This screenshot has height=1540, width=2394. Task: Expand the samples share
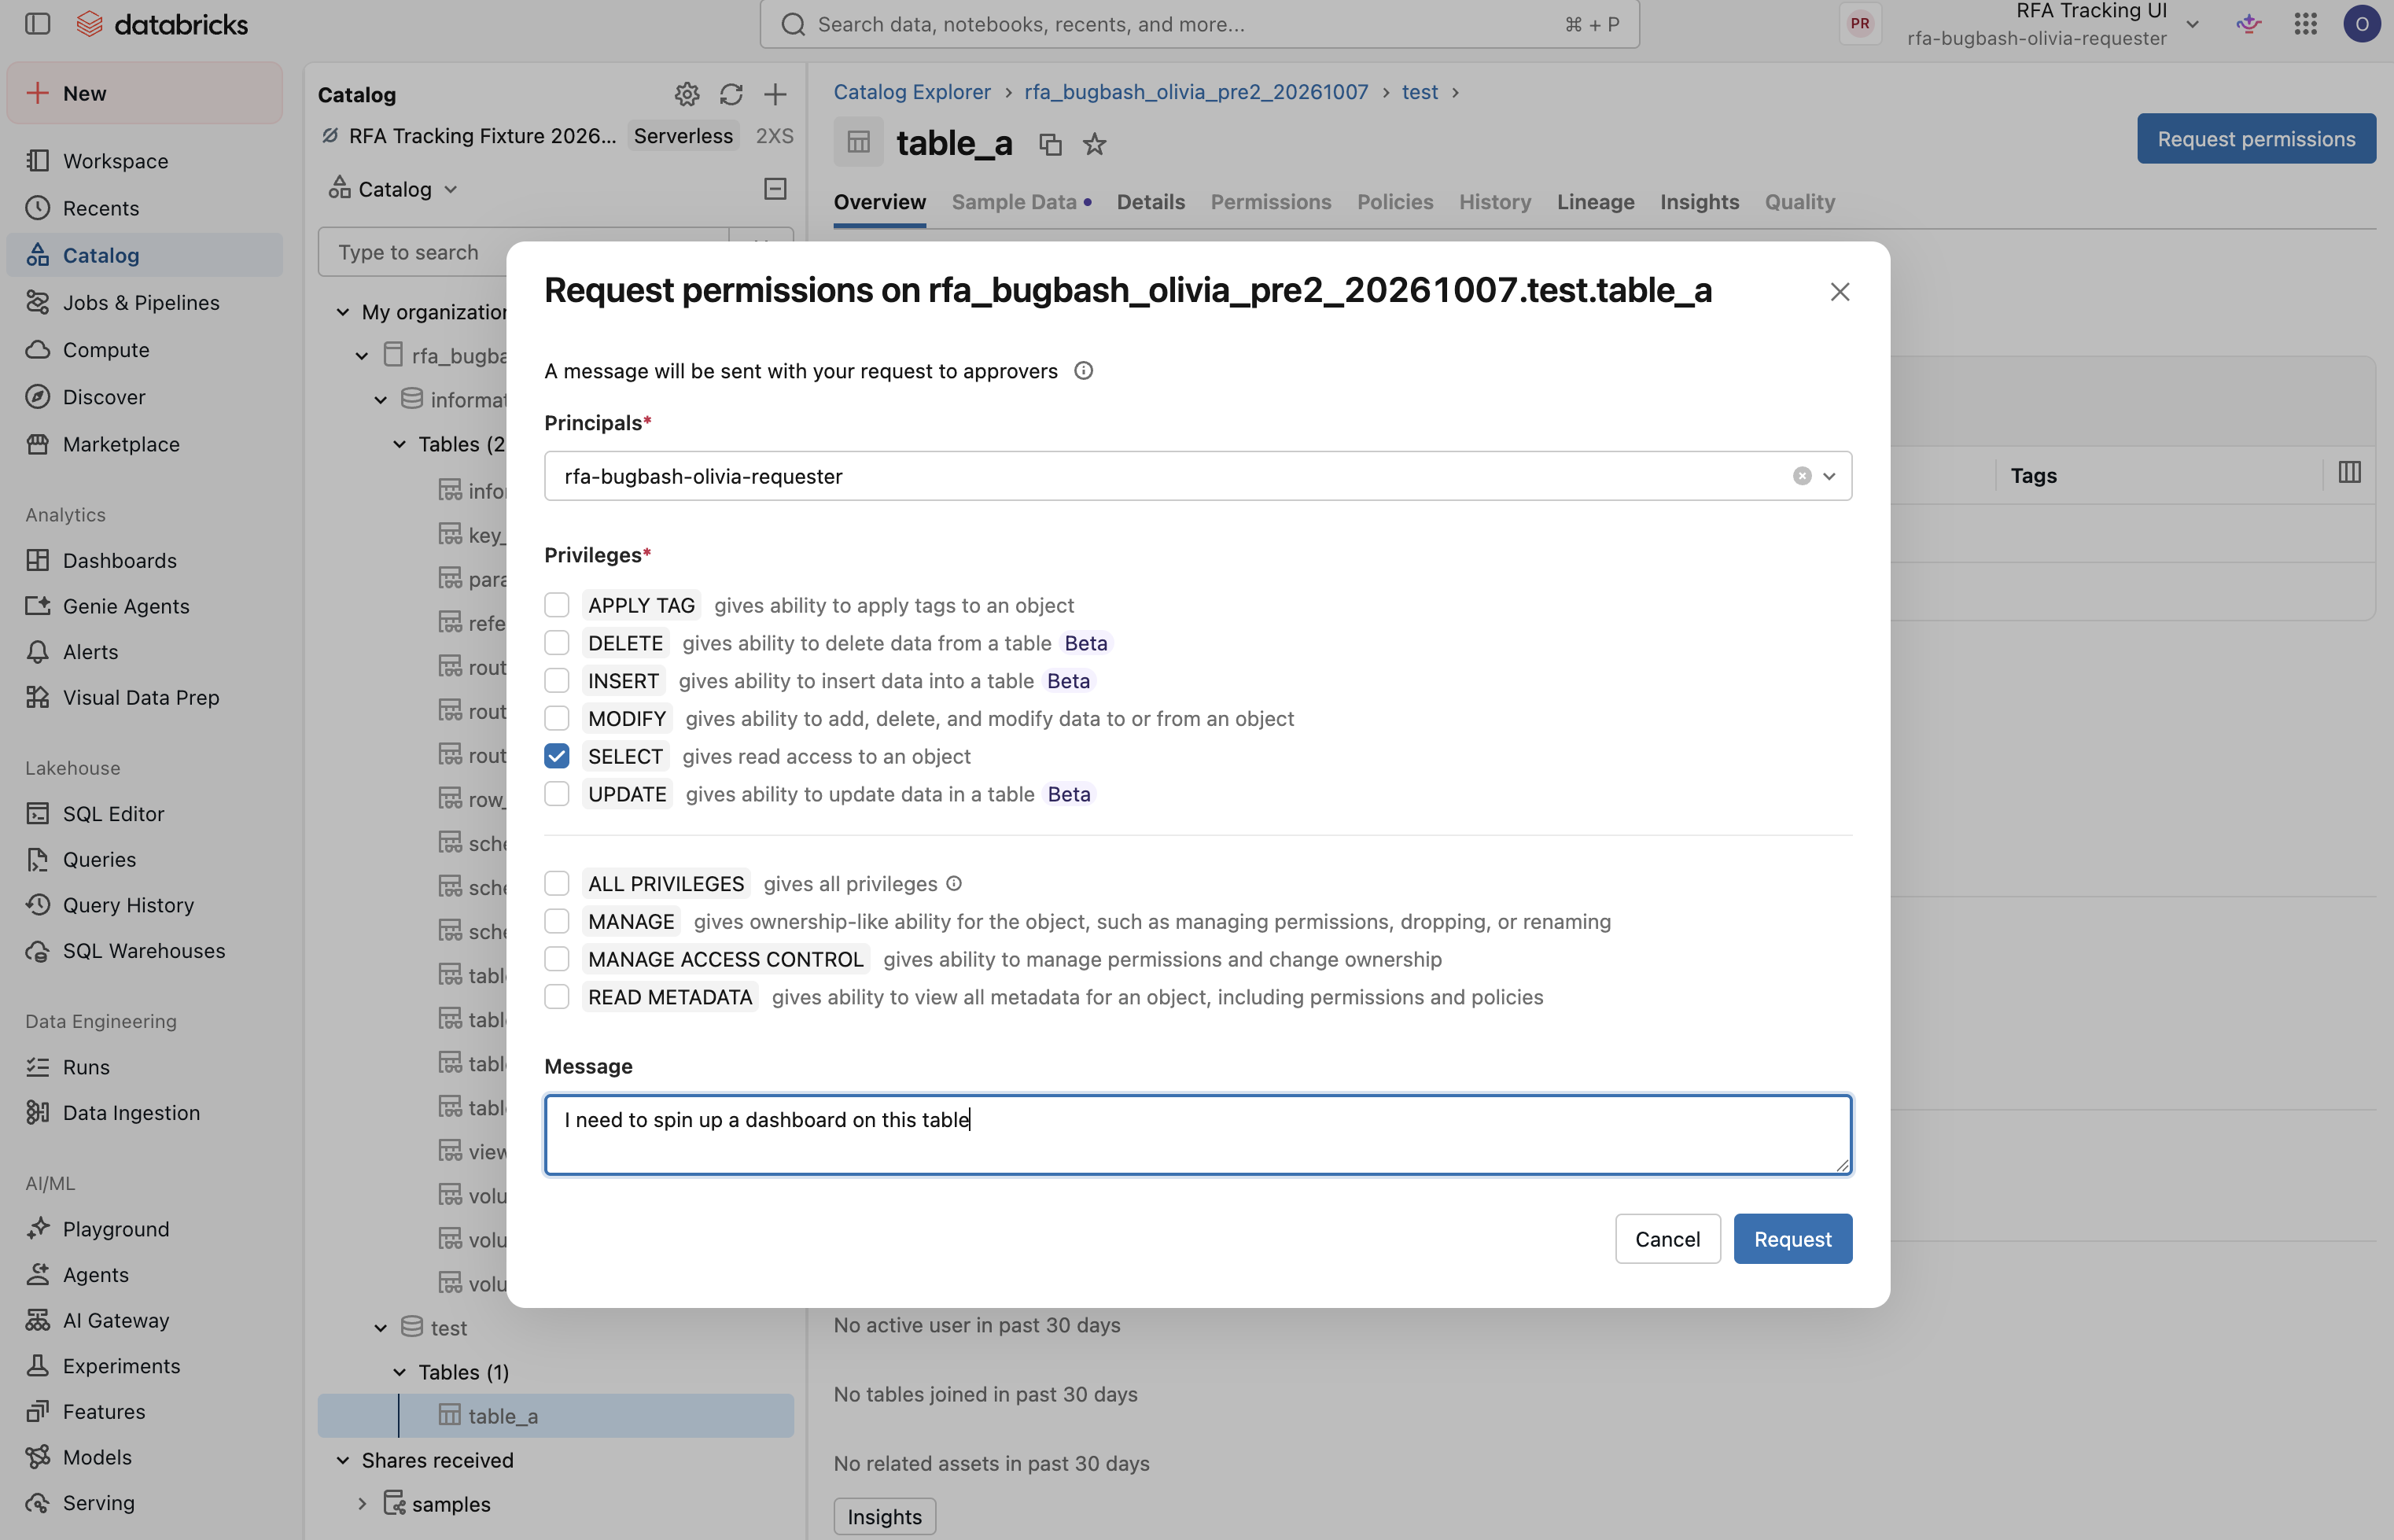click(x=362, y=1504)
